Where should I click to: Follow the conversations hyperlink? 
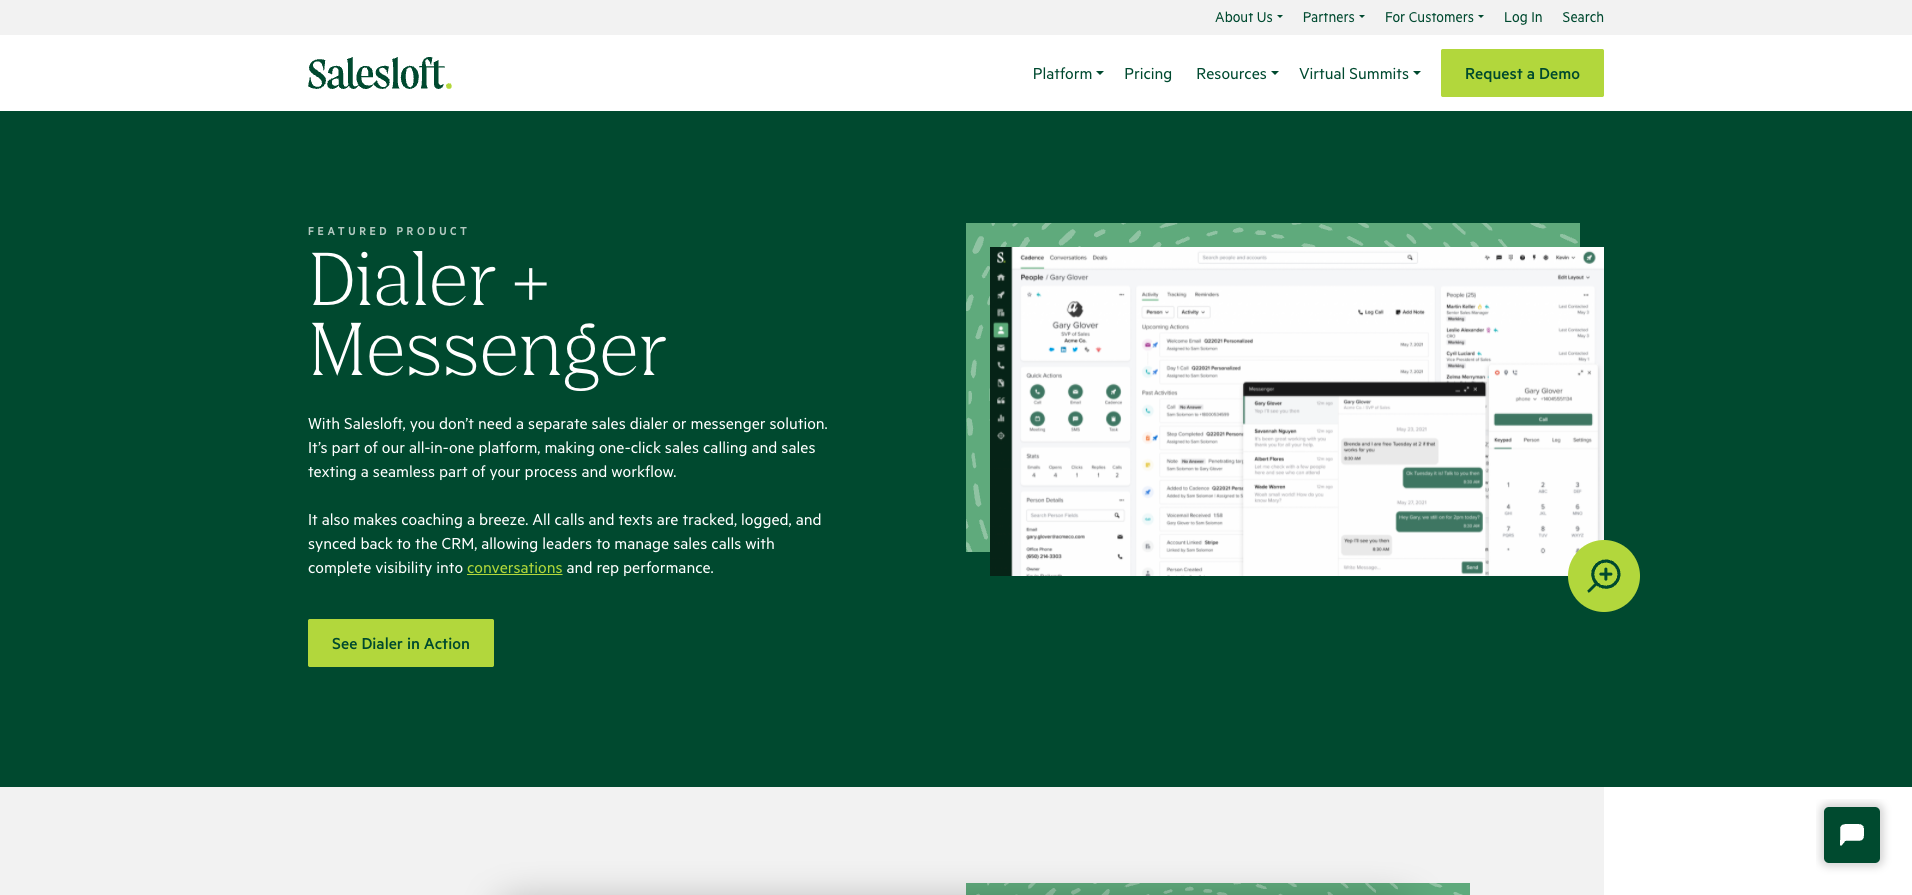(x=515, y=568)
